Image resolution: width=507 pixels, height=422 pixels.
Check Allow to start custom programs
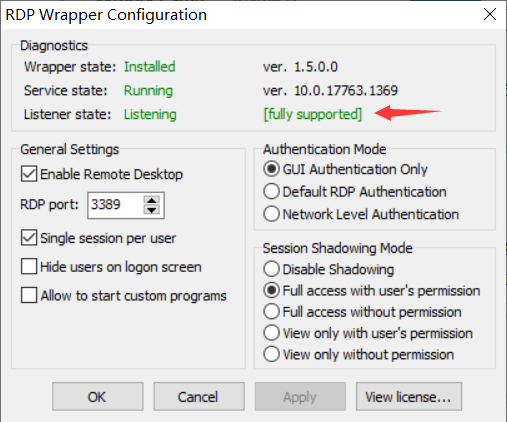pos(29,295)
